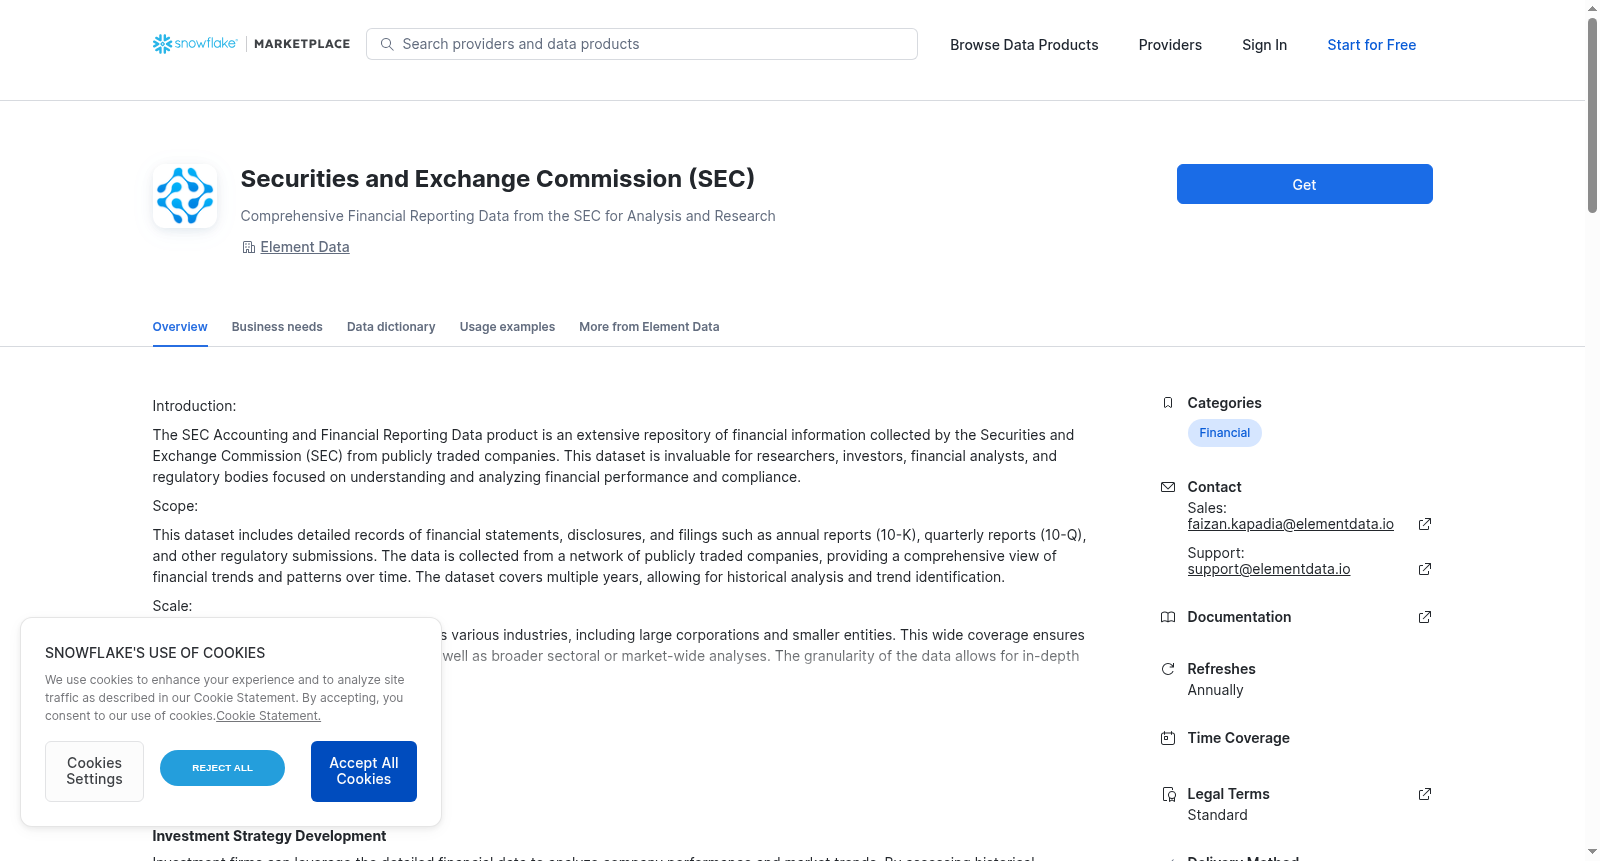Click the Documentation label
This screenshot has height=861, width=1600.
pyautogui.click(x=1239, y=617)
